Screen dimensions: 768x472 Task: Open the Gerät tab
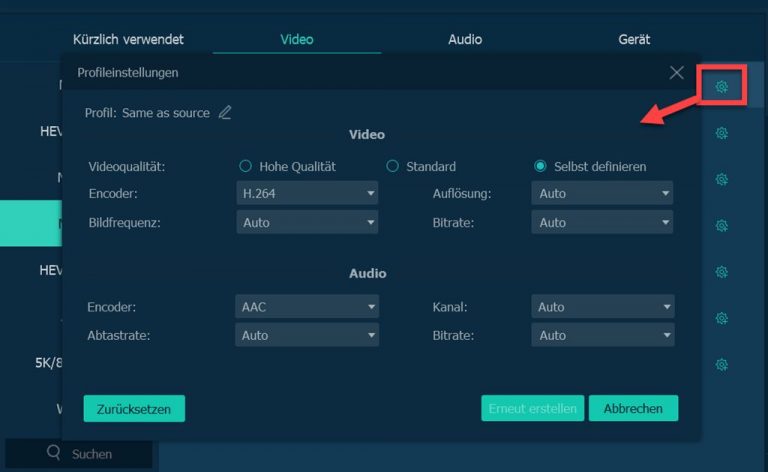coord(634,40)
